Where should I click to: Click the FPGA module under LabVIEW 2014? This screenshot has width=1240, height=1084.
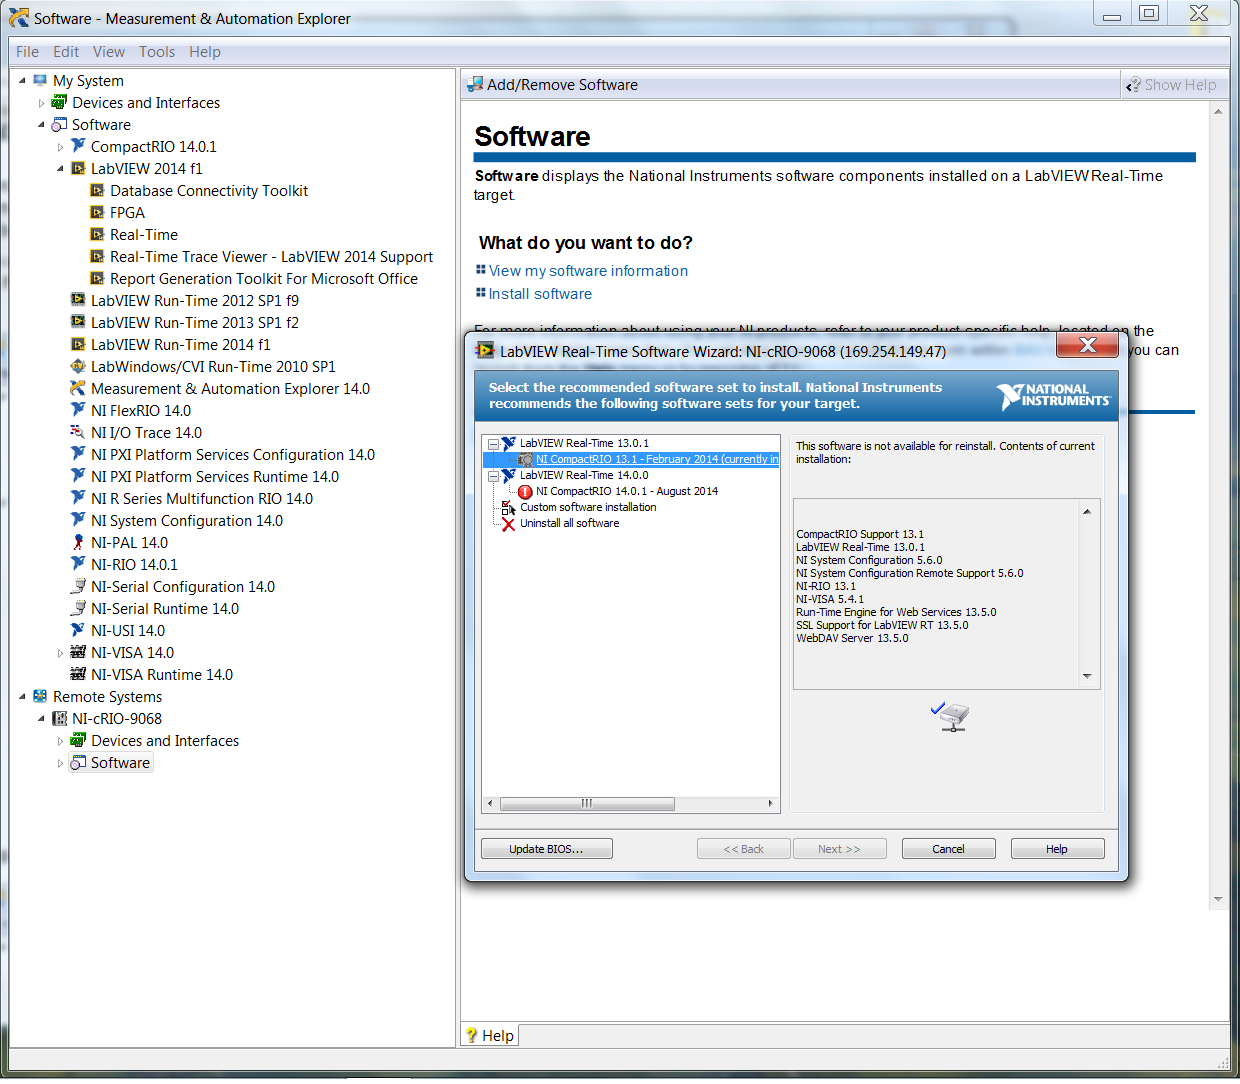(x=128, y=212)
